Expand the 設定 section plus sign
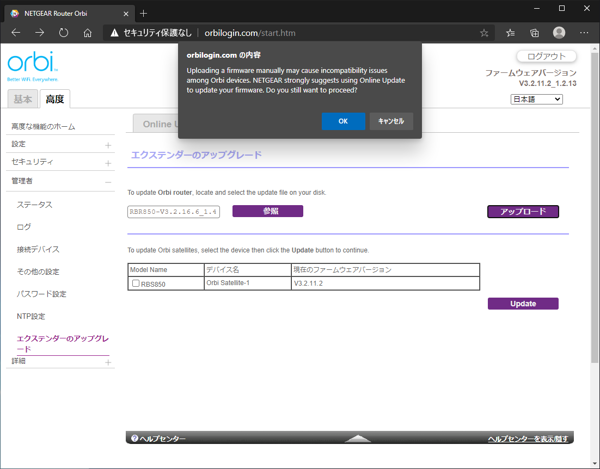Screen dimensions: 600x469 (108, 145)
